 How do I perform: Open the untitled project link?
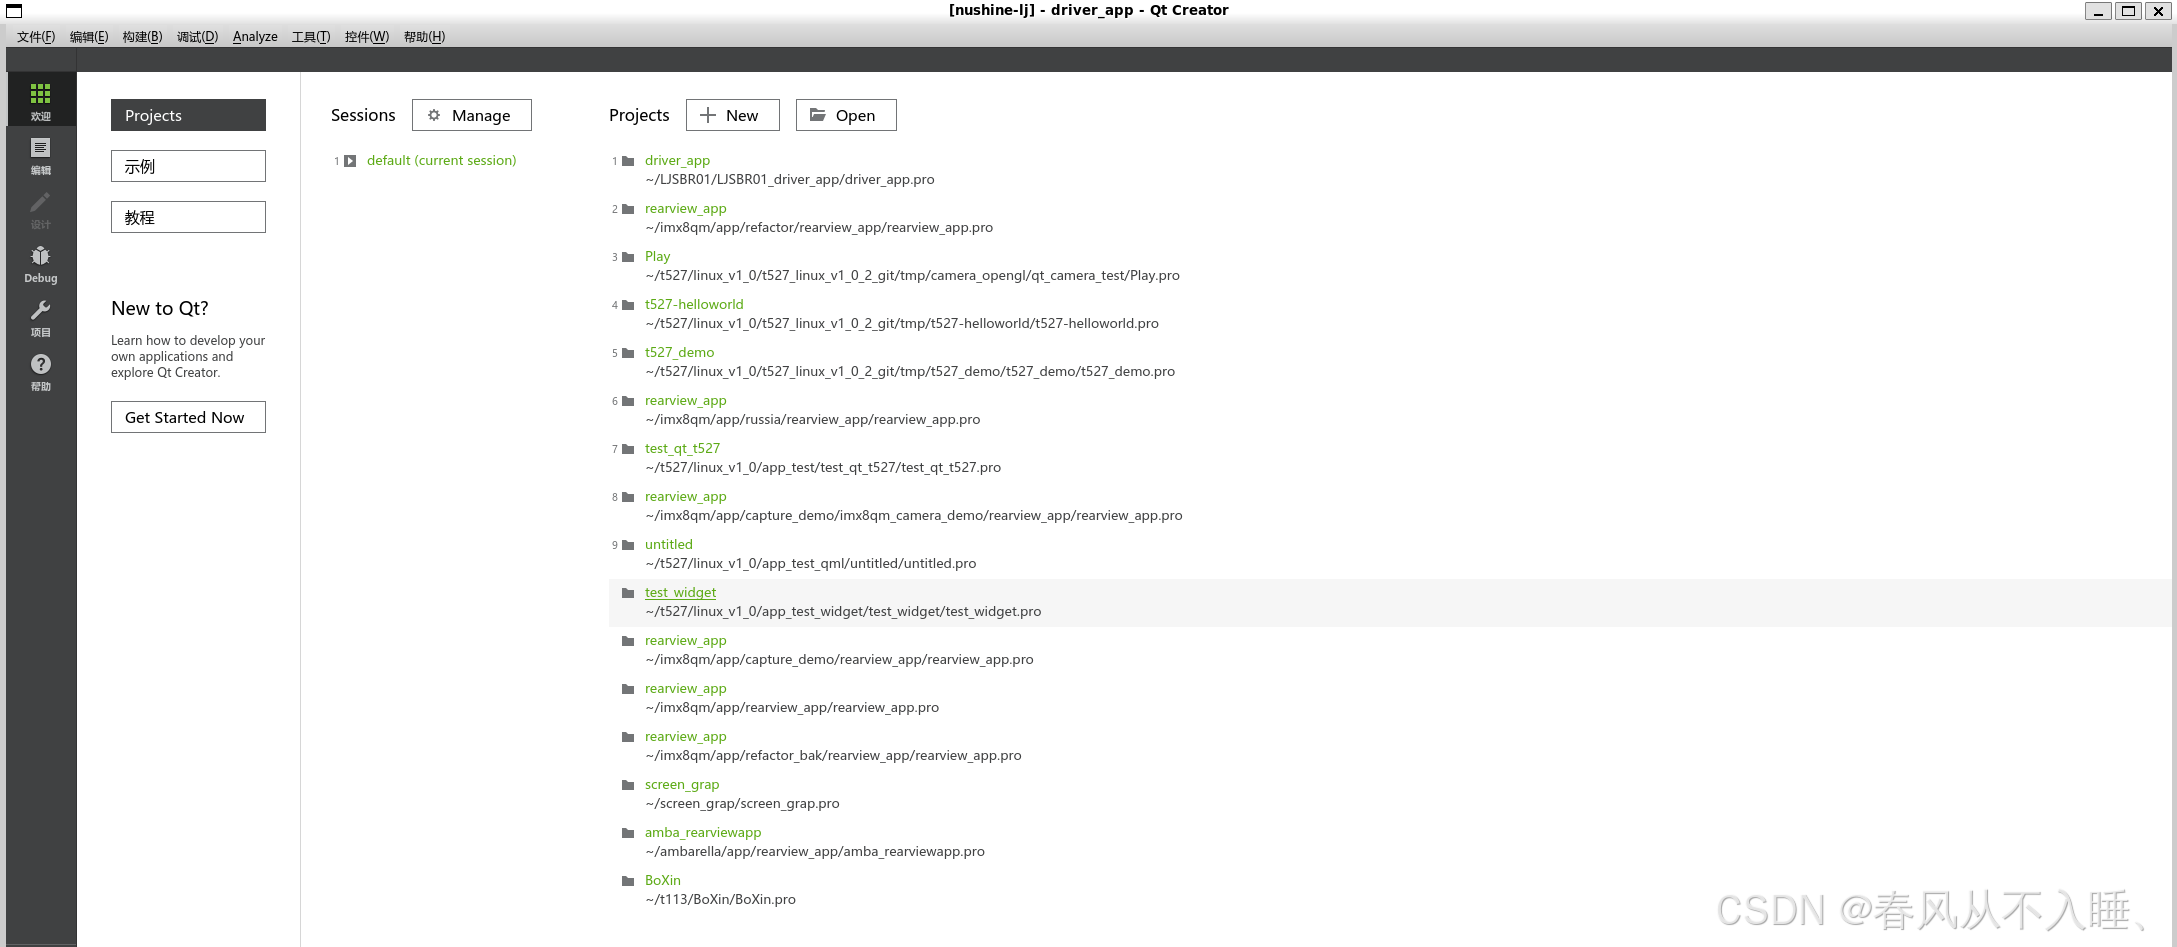point(668,545)
